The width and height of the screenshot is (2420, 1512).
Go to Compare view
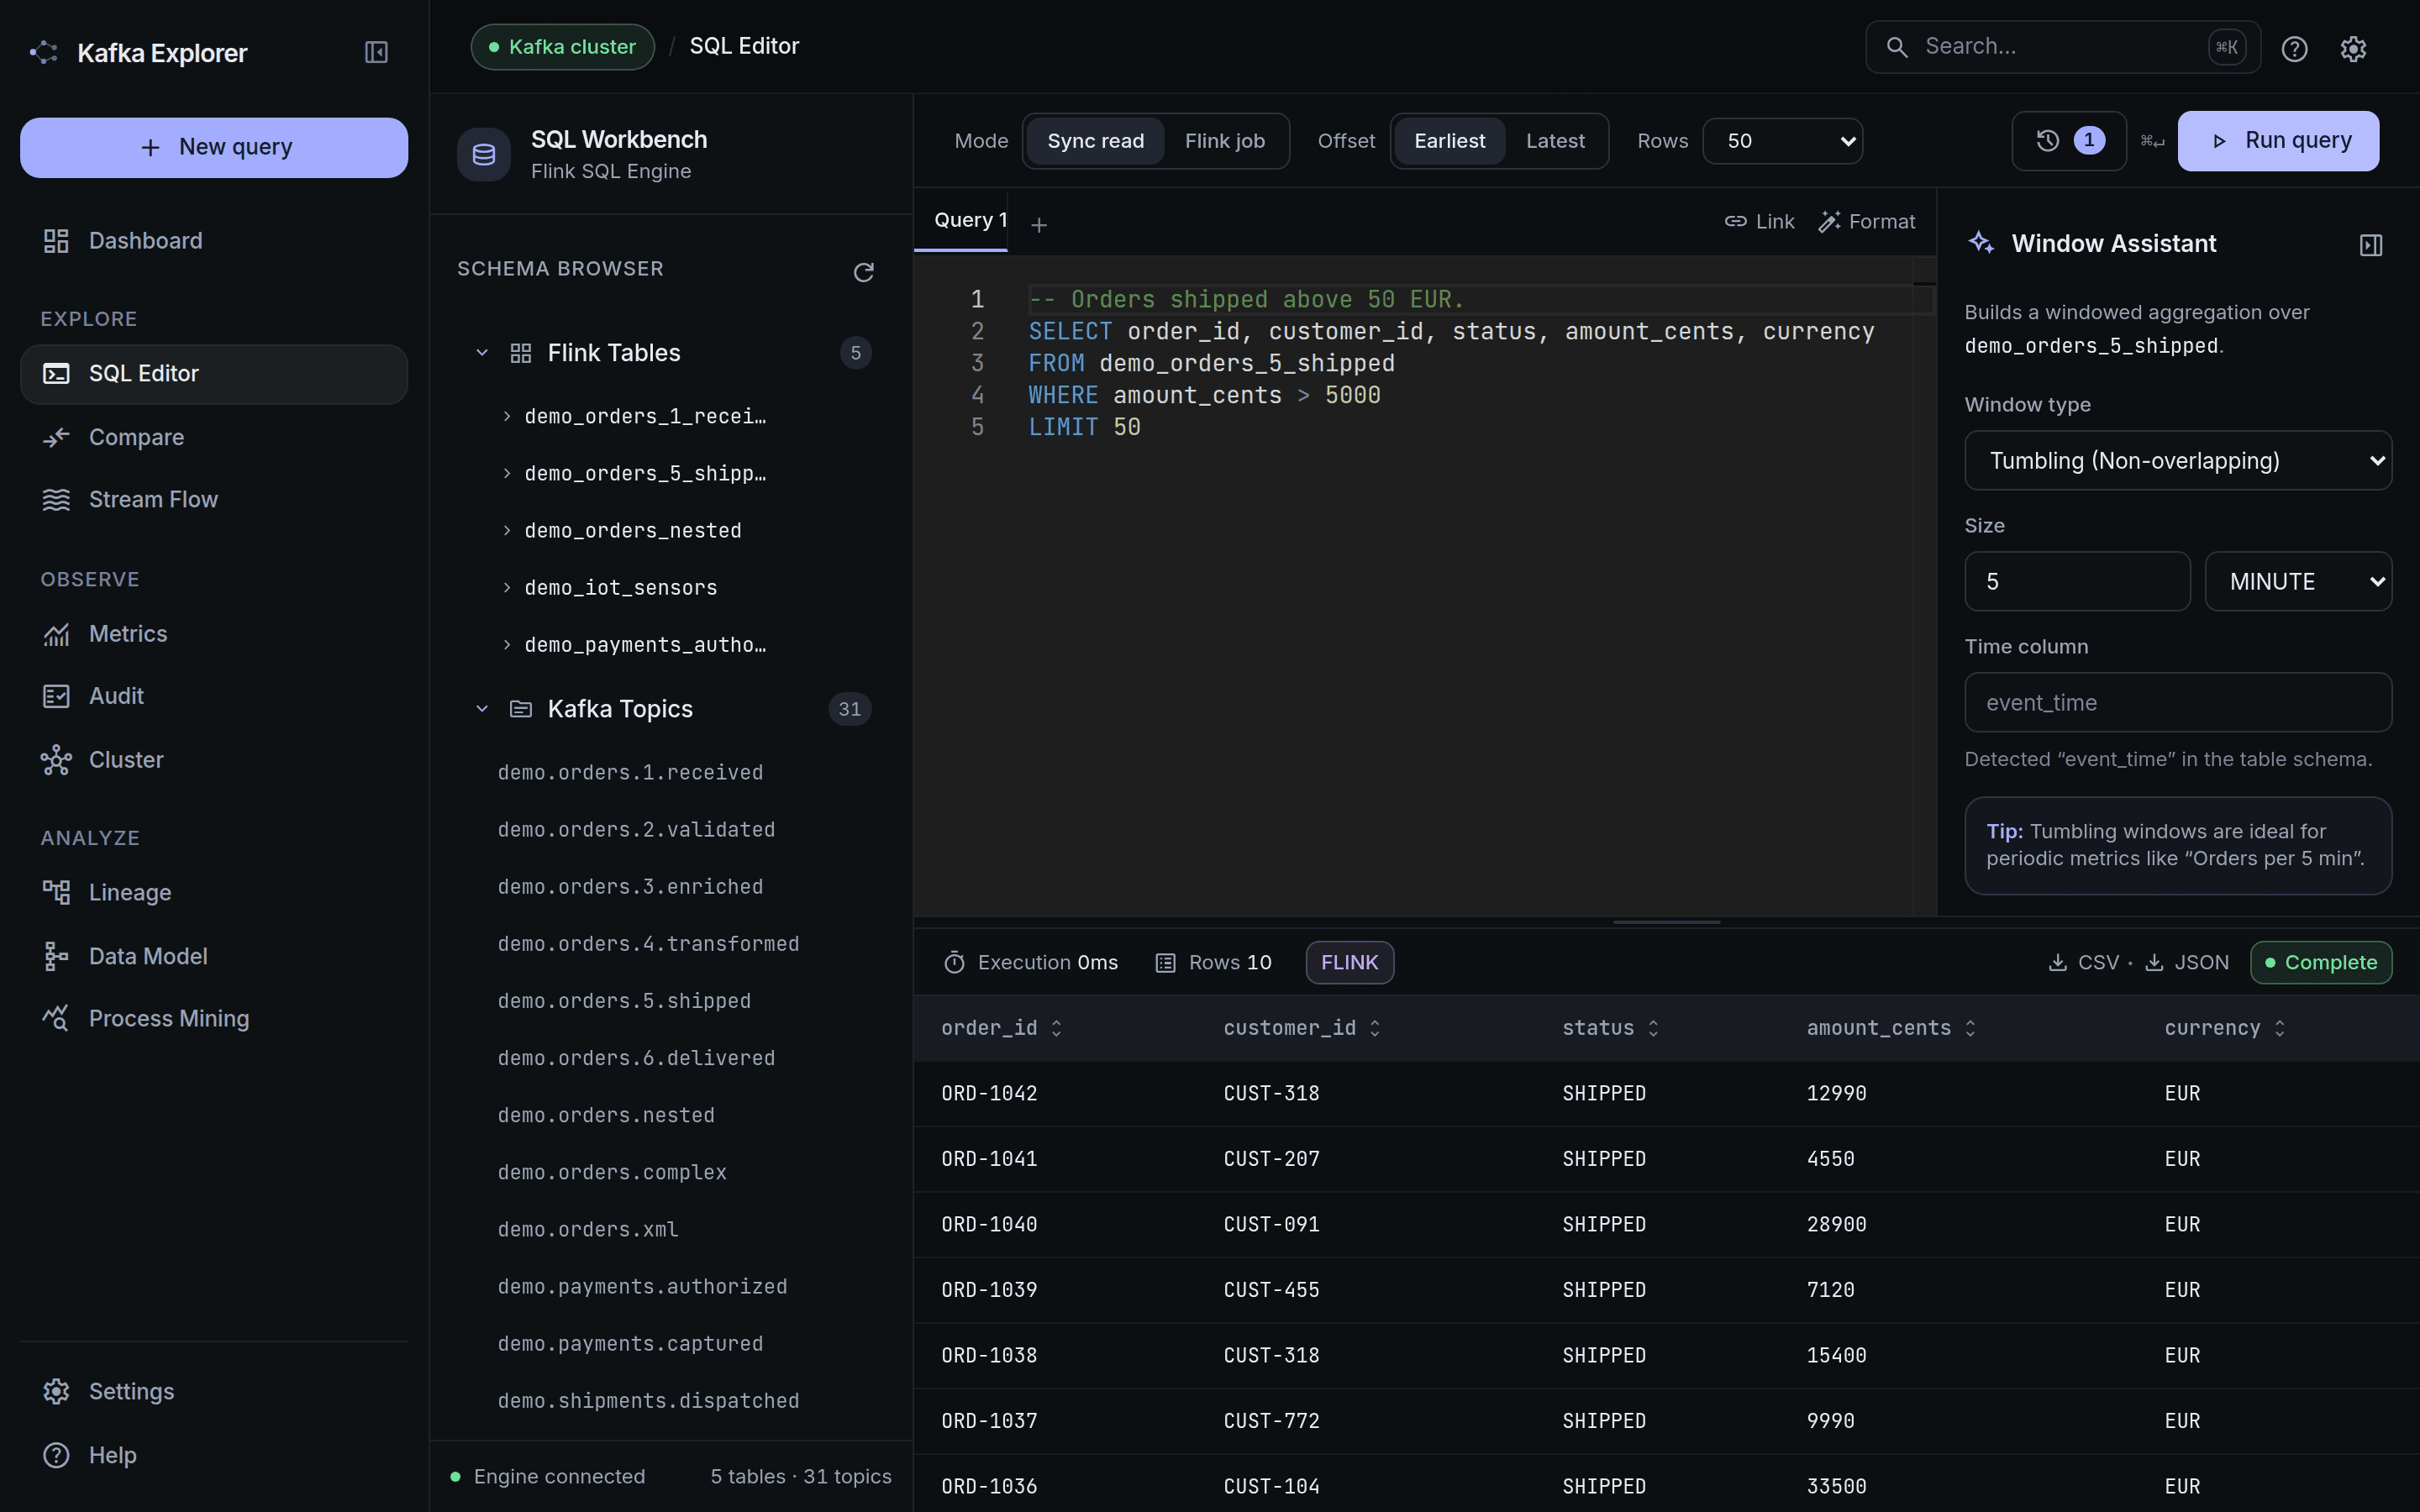point(214,438)
